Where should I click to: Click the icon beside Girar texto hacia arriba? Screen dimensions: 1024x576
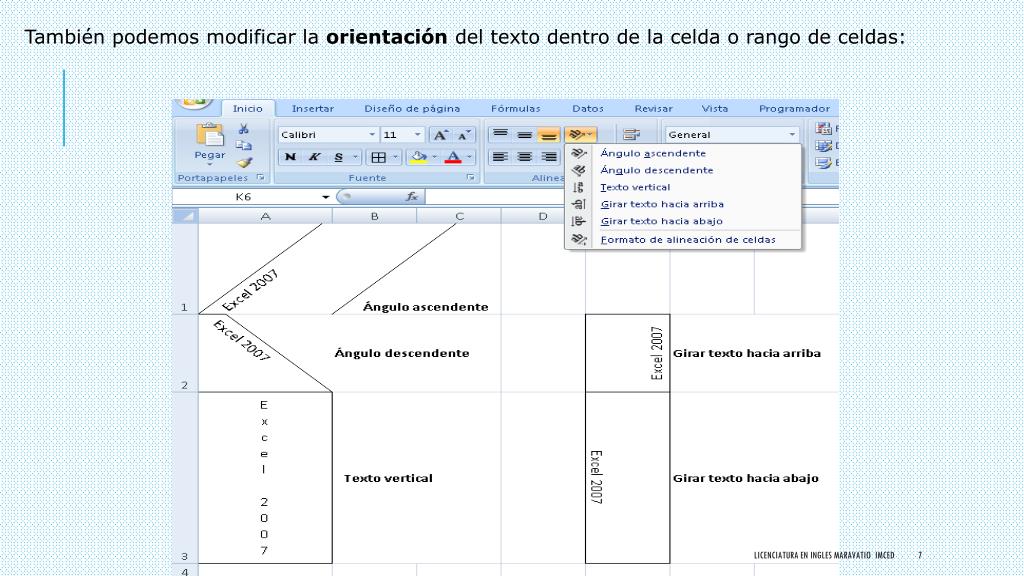click(x=578, y=204)
